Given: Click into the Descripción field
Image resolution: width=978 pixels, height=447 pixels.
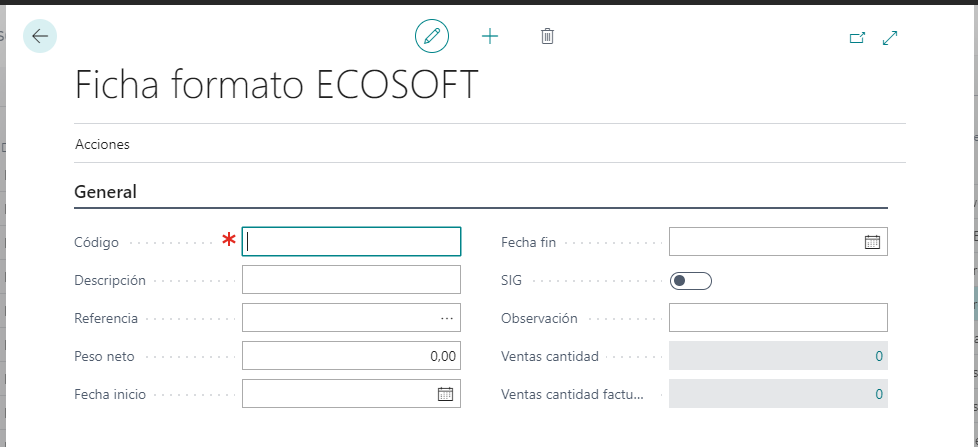Looking at the screenshot, I should point(351,279).
